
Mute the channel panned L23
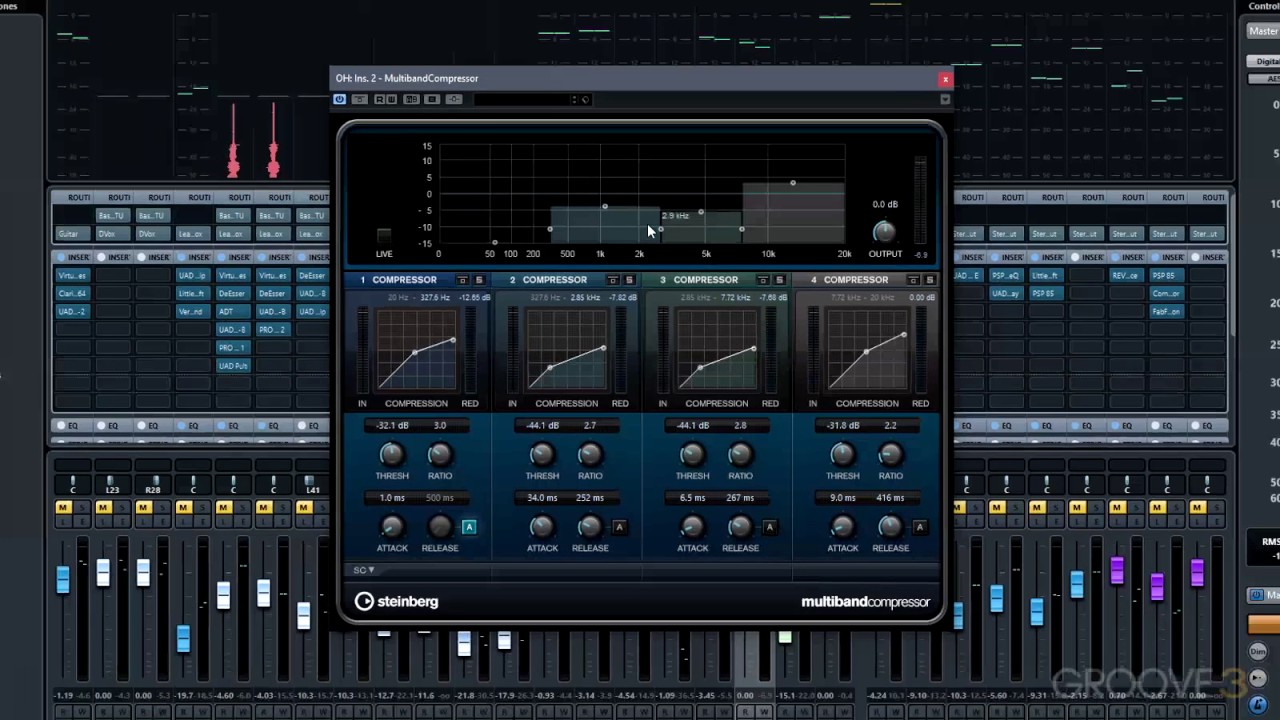tap(103, 508)
